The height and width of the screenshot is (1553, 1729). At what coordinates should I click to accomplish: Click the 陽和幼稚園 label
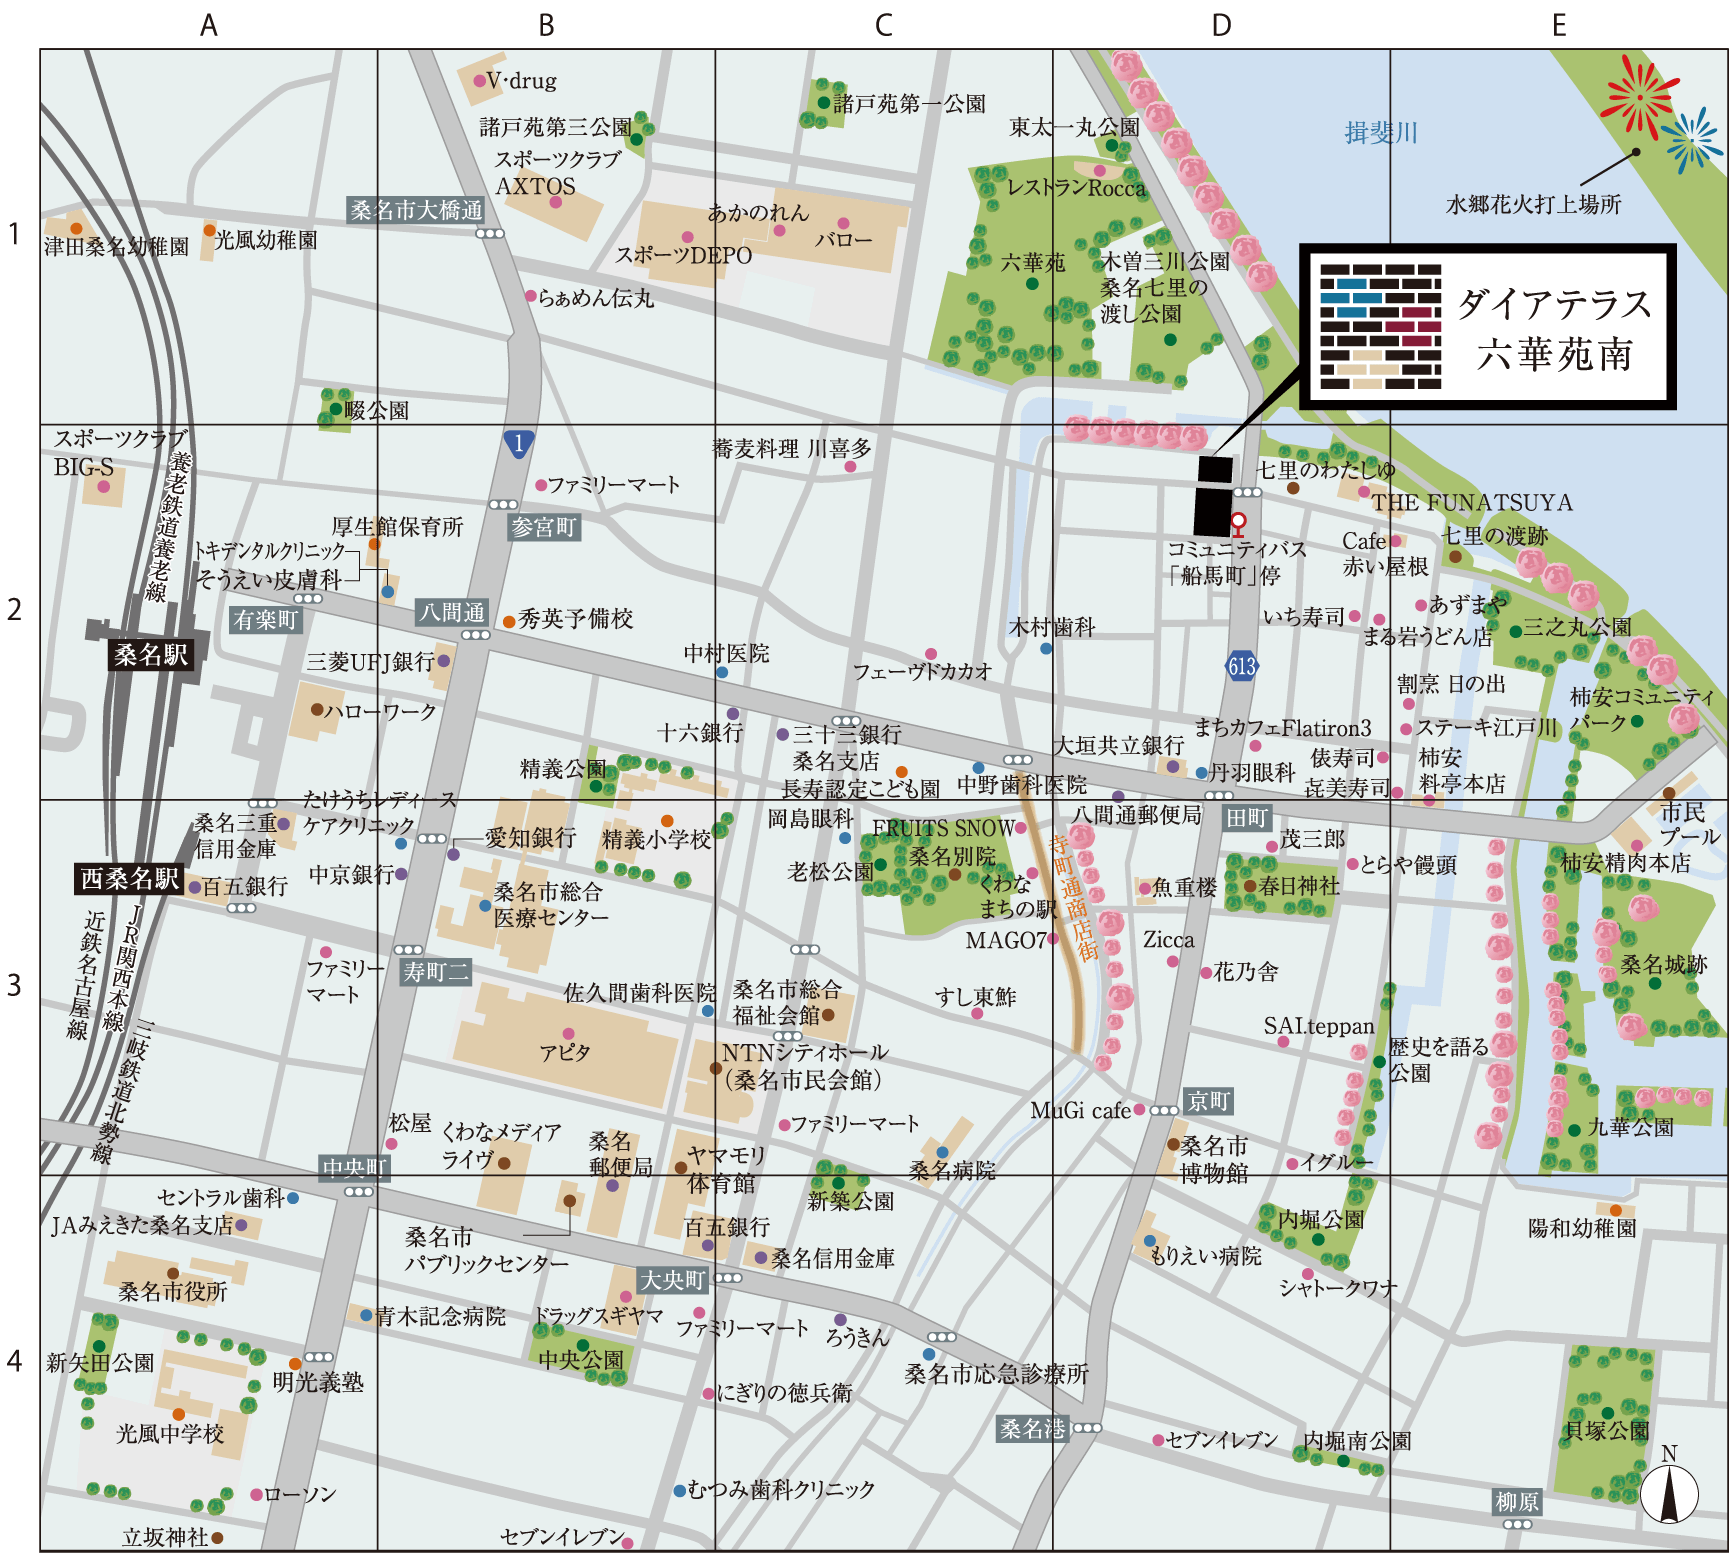coord(1582,1227)
